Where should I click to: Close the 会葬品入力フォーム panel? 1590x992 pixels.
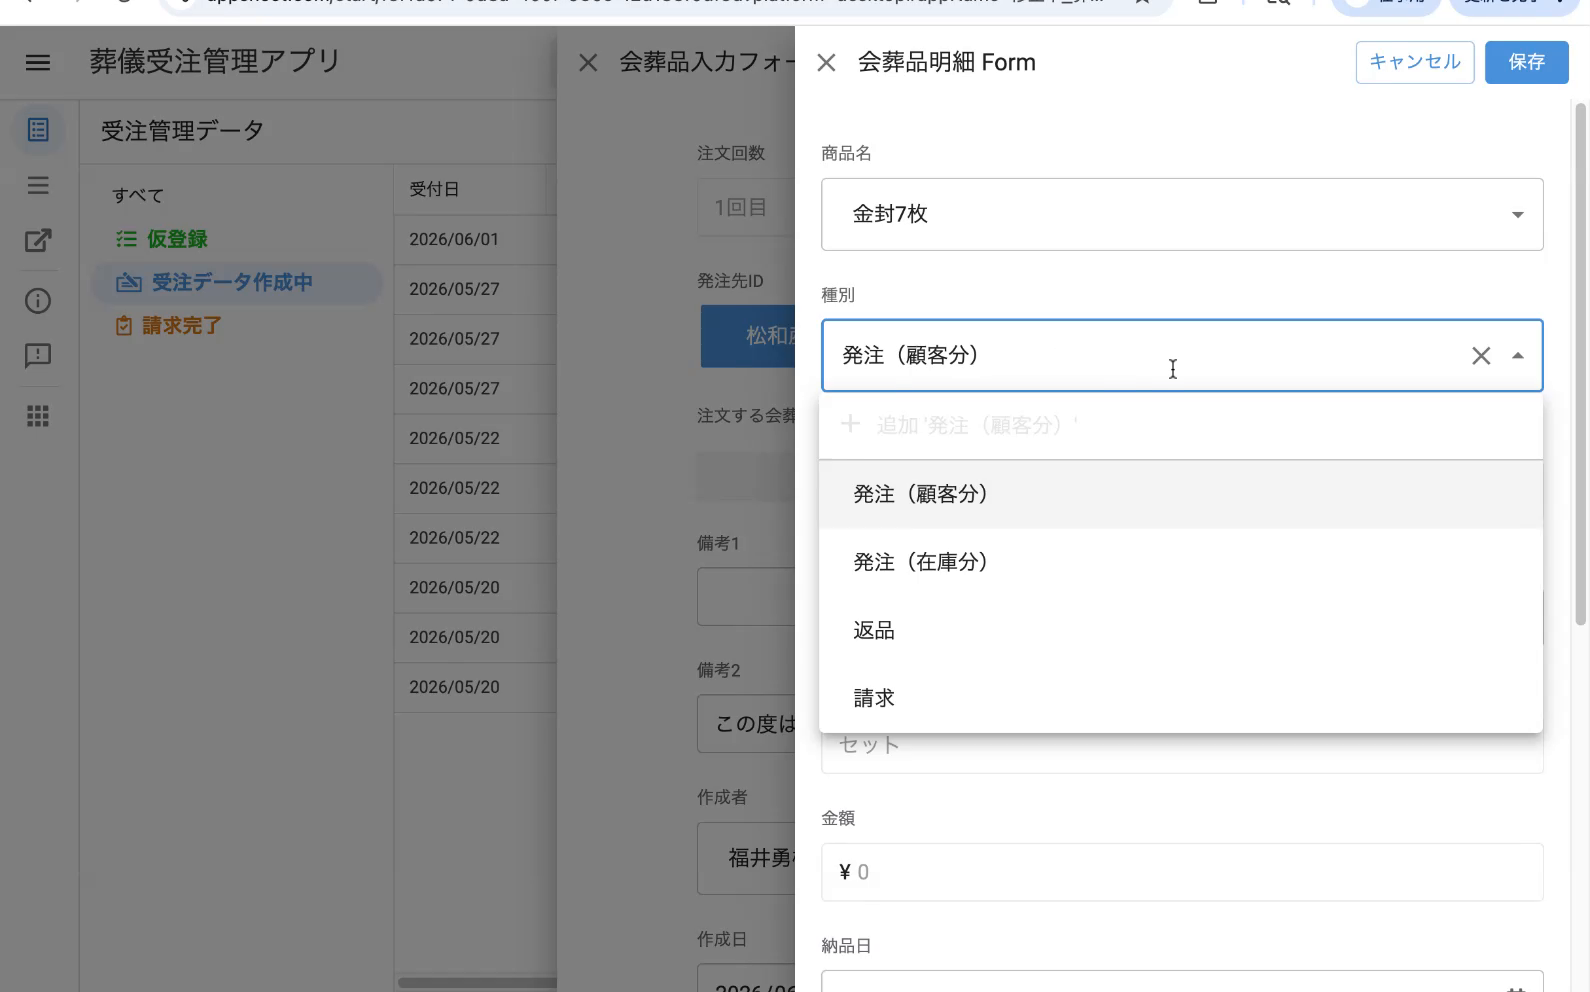coord(588,63)
